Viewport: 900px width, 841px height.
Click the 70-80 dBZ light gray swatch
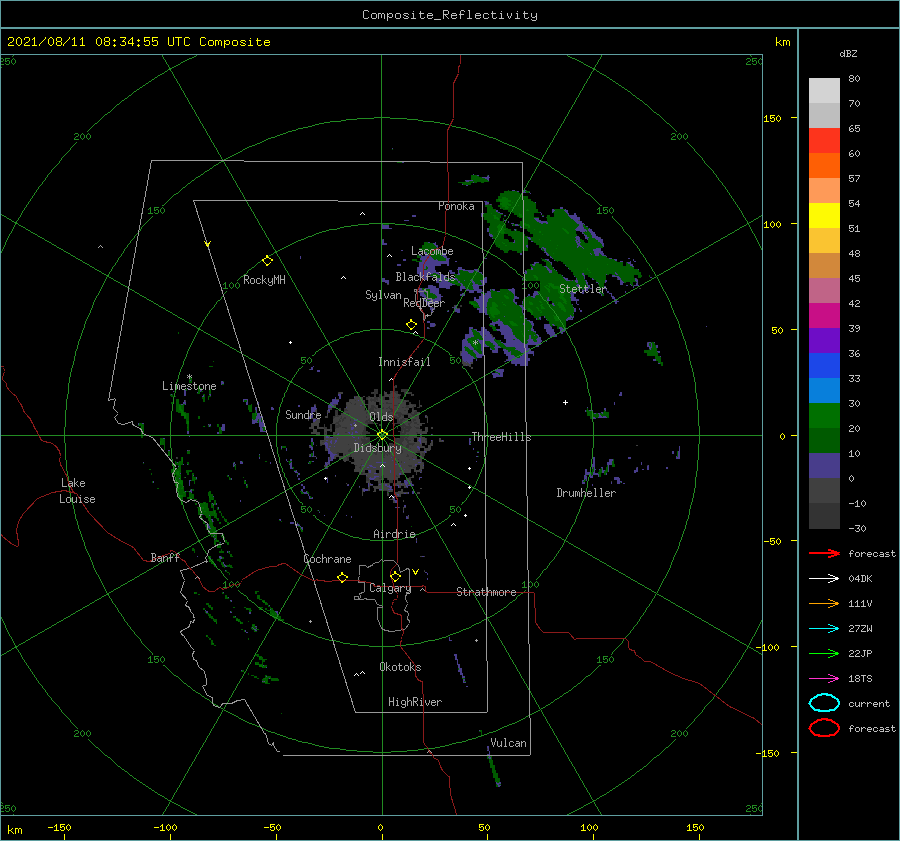(x=824, y=91)
